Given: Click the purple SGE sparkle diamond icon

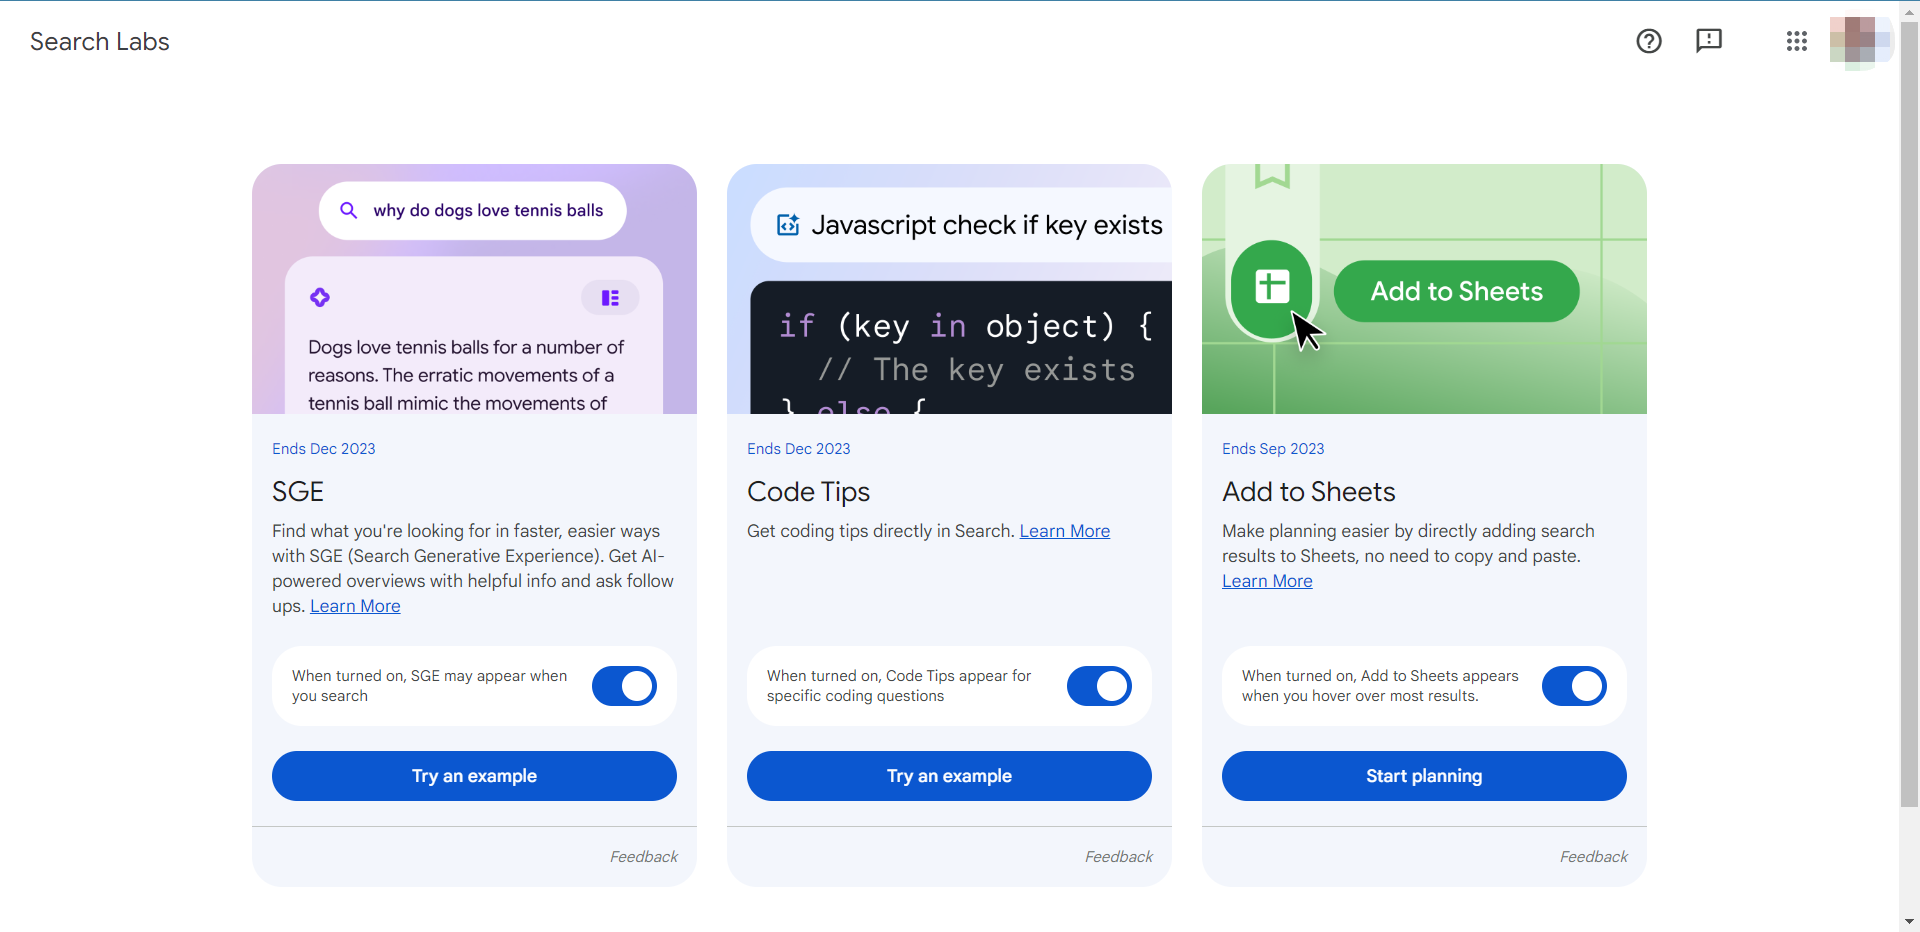Looking at the screenshot, I should [x=320, y=297].
